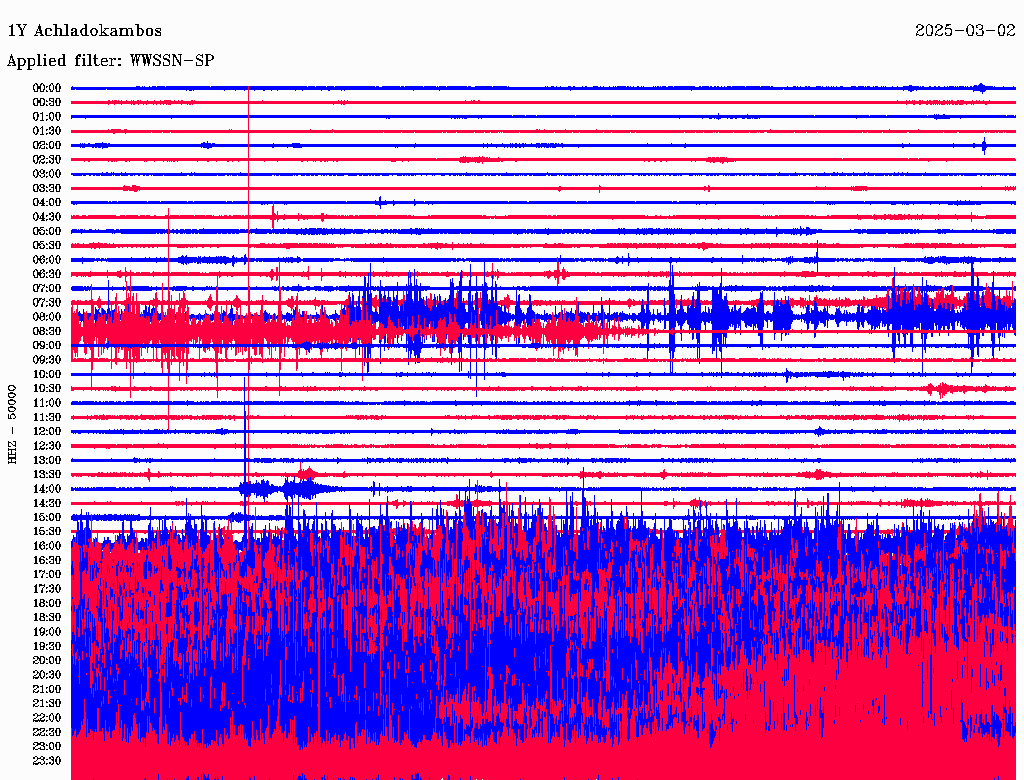Click the 07:30 time label
This screenshot has height=780, width=1024.
(x=47, y=303)
